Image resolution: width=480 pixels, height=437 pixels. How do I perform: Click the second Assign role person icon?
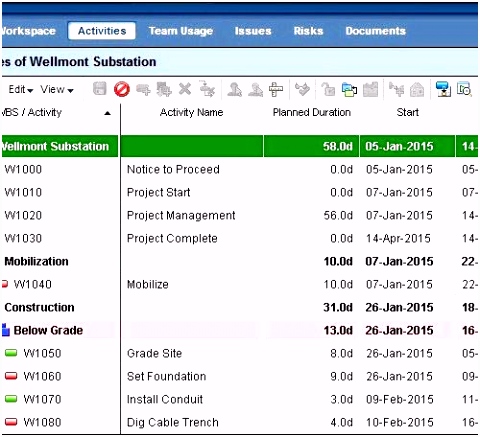pos(255,90)
